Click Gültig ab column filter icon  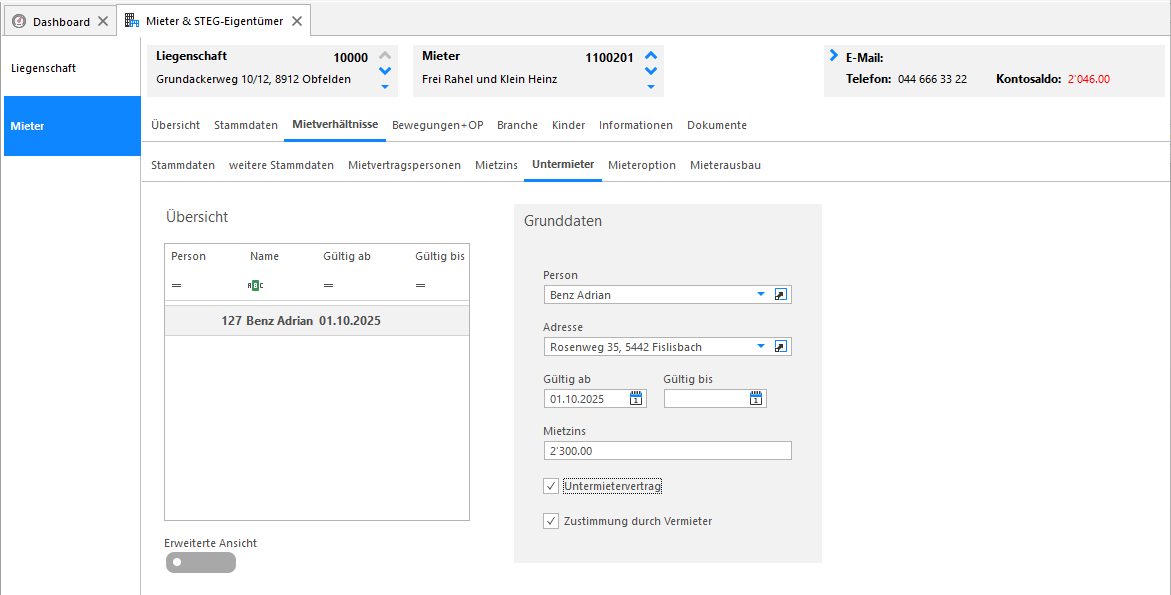(x=329, y=285)
